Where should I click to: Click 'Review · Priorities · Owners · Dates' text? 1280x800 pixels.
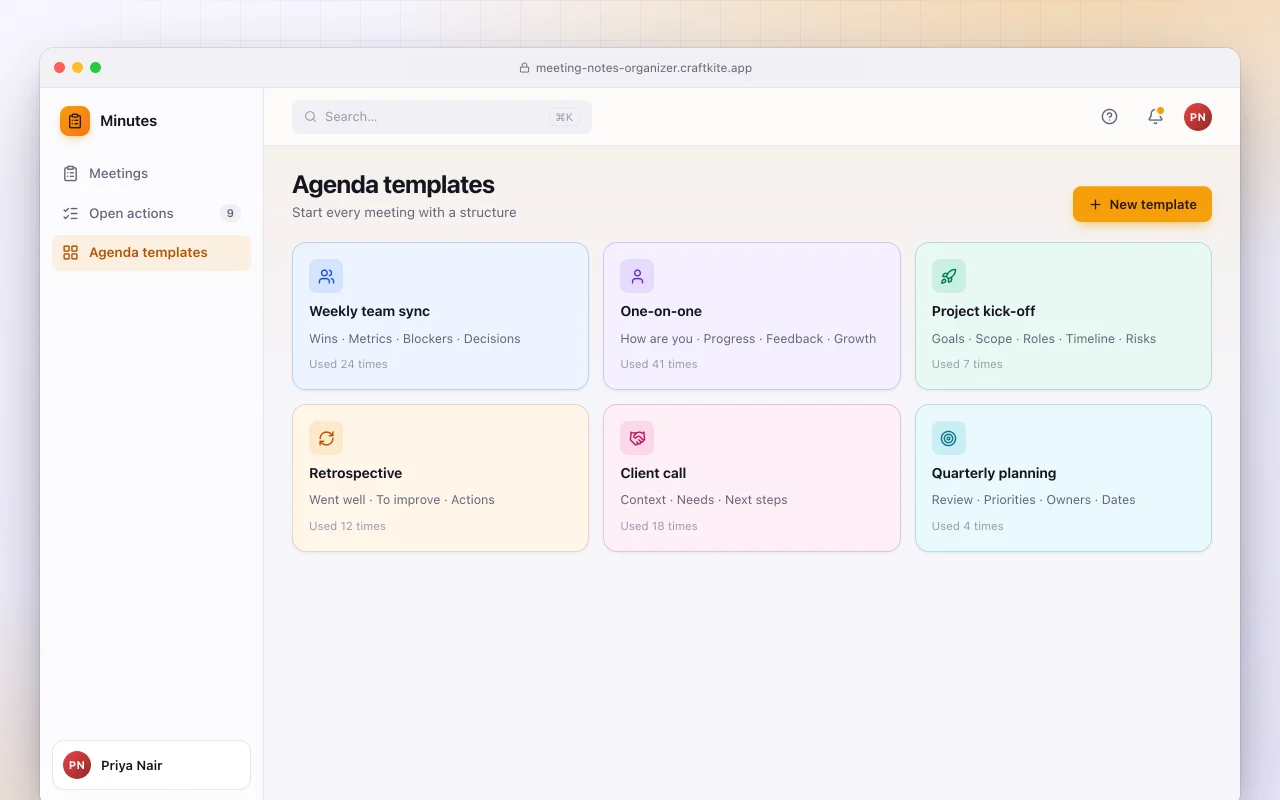(x=1034, y=500)
